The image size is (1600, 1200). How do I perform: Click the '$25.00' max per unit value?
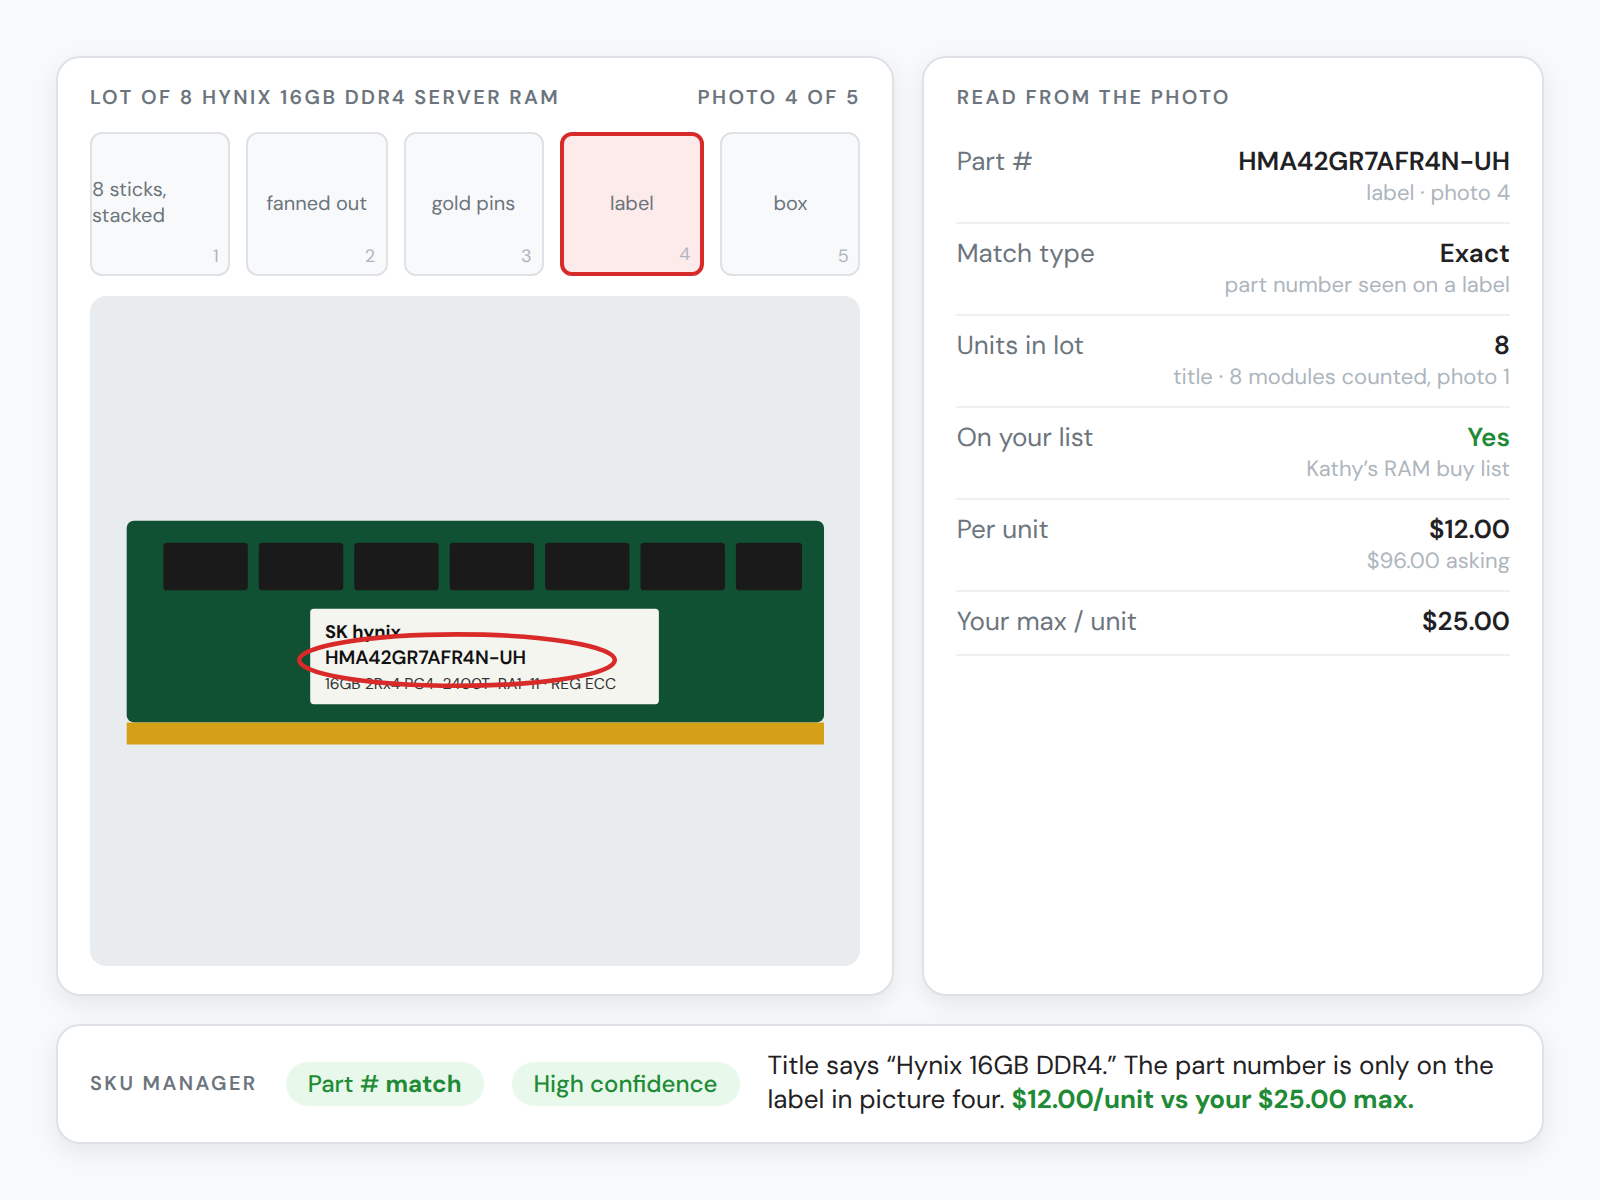pyautogui.click(x=1465, y=621)
